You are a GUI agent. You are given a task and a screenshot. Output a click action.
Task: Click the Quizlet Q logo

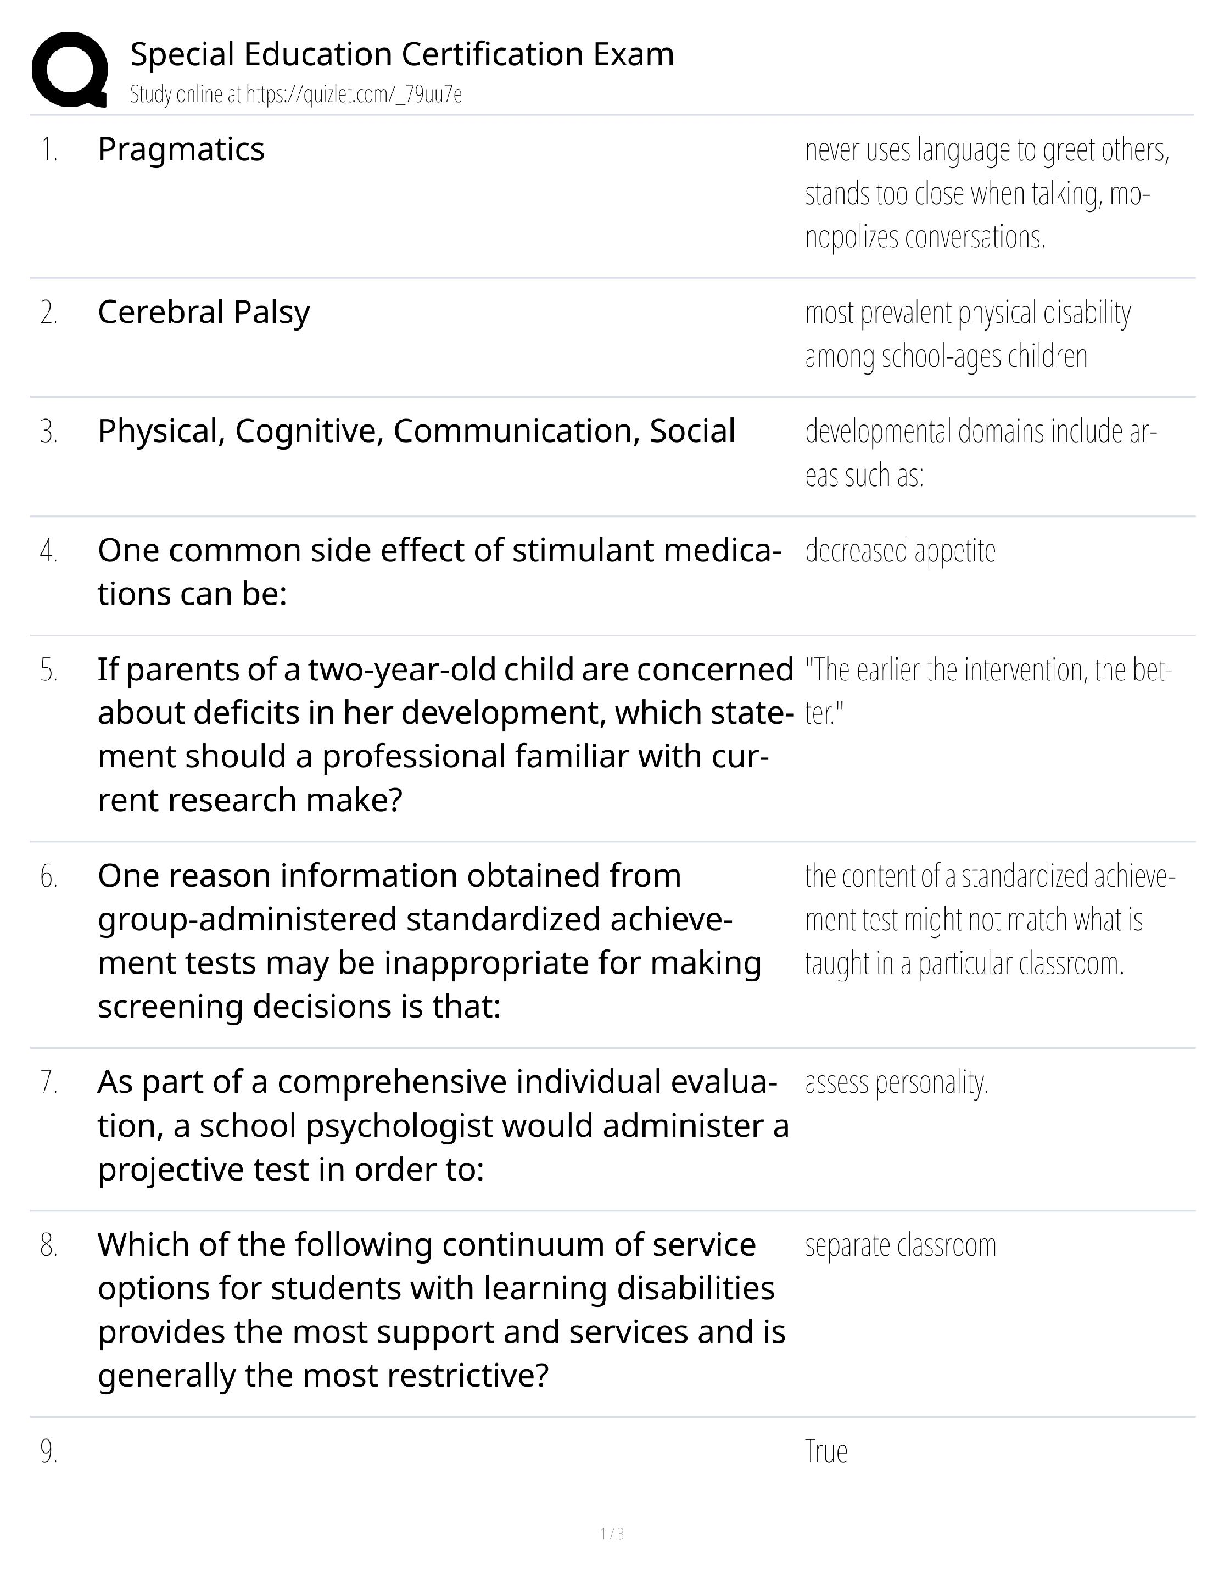(70, 69)
